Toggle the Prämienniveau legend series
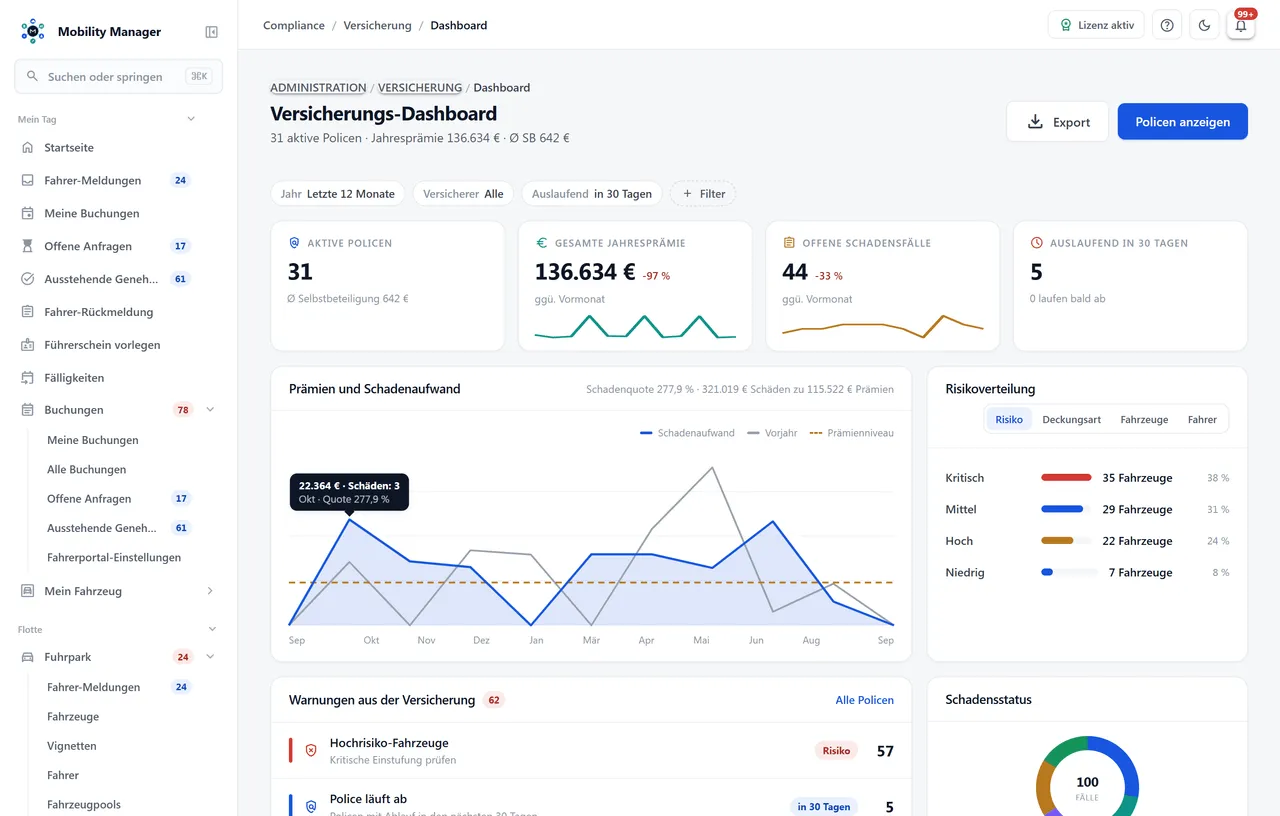 [851, 433]
